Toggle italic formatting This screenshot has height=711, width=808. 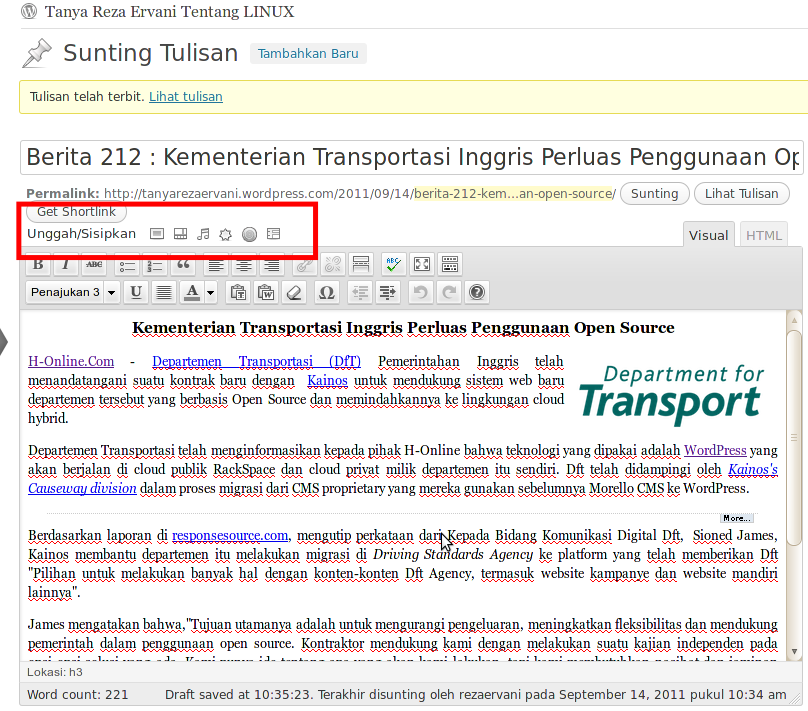click(65, 264)
